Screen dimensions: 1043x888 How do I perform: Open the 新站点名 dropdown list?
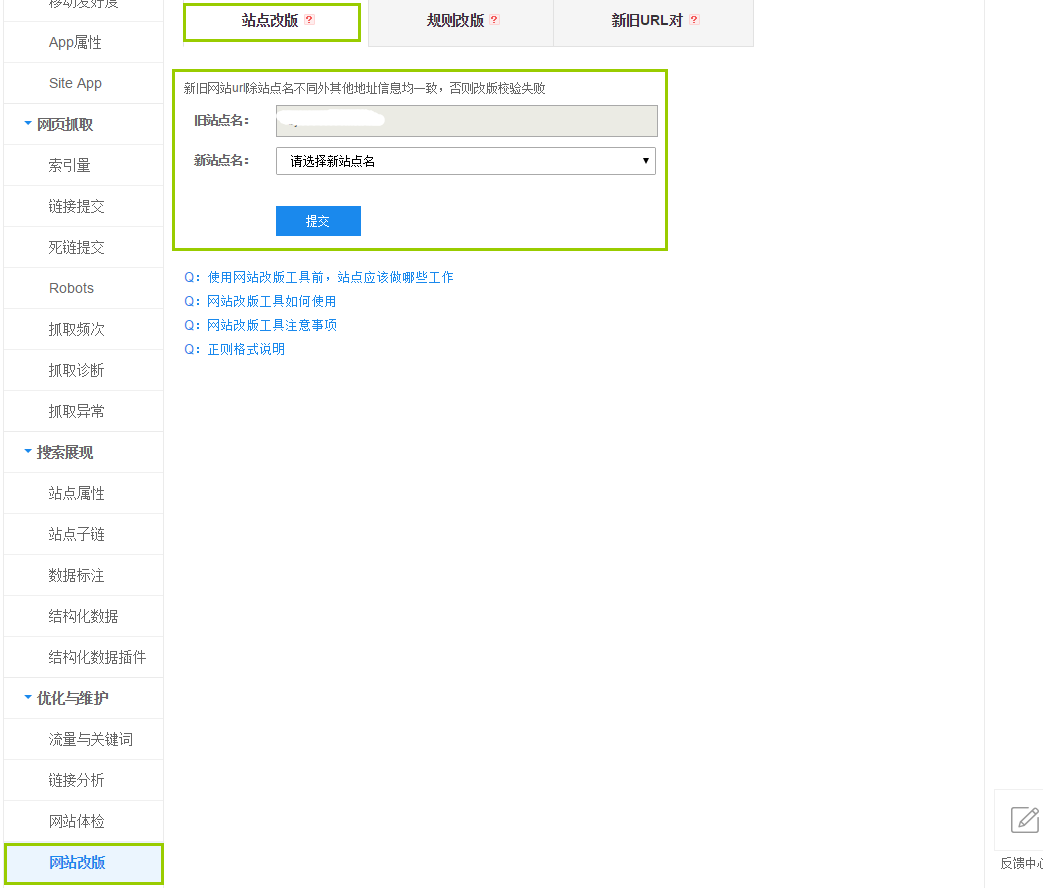point(465,161)
